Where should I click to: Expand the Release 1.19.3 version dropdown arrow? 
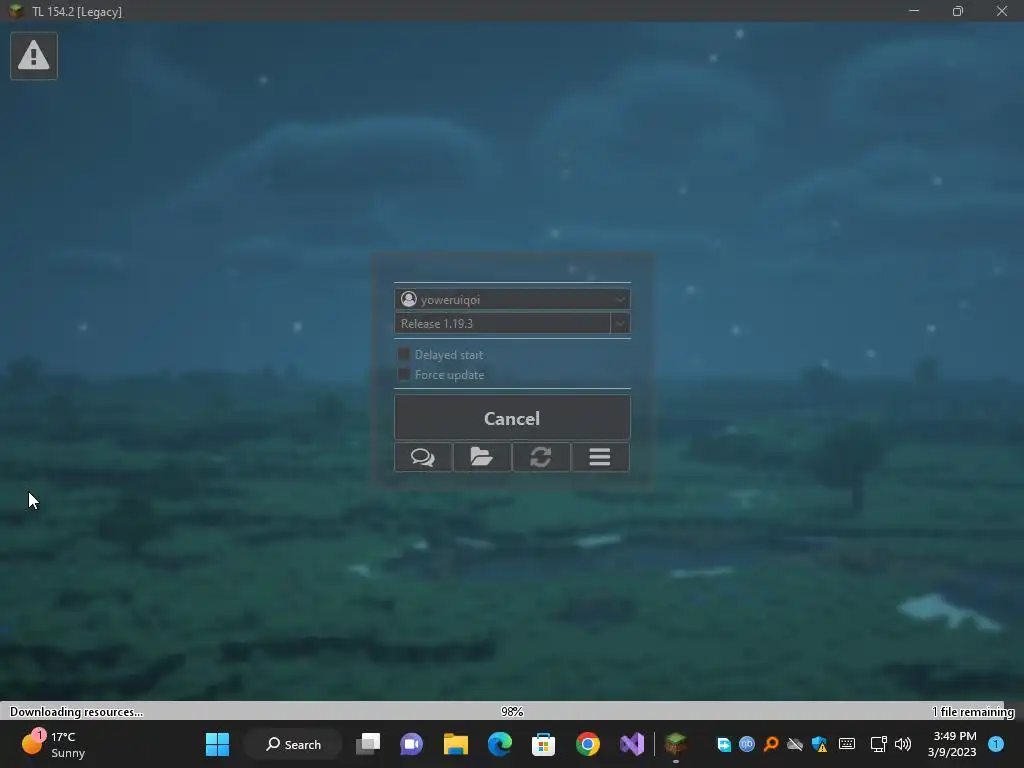(620, 323)
